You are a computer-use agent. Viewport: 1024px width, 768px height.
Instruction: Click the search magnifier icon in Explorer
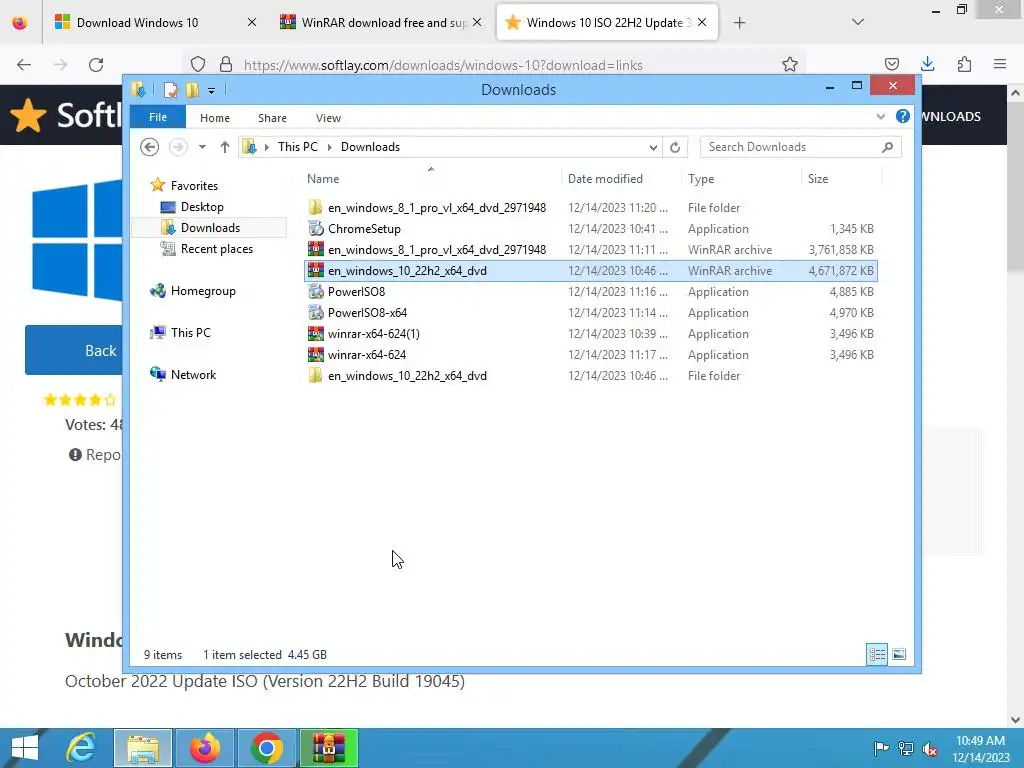[887, 147]
